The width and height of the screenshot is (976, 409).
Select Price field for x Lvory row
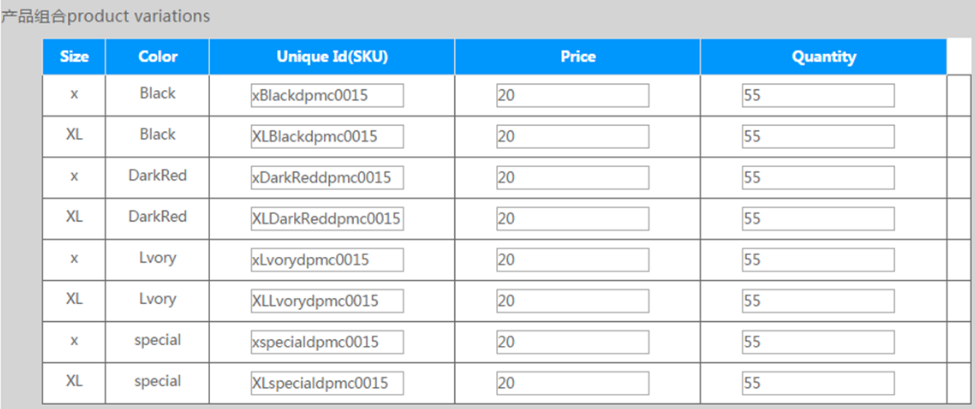point(572,260)
